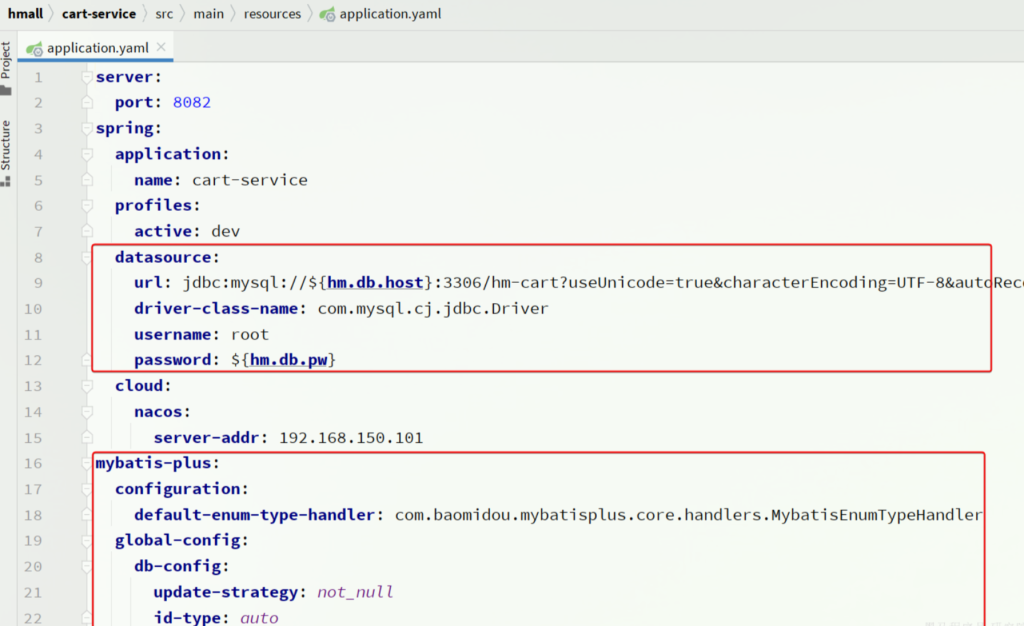This screenshot has width=1024, height=626.
Task: Collapse the cloud block fold marker
Action: tap(88, 386)
